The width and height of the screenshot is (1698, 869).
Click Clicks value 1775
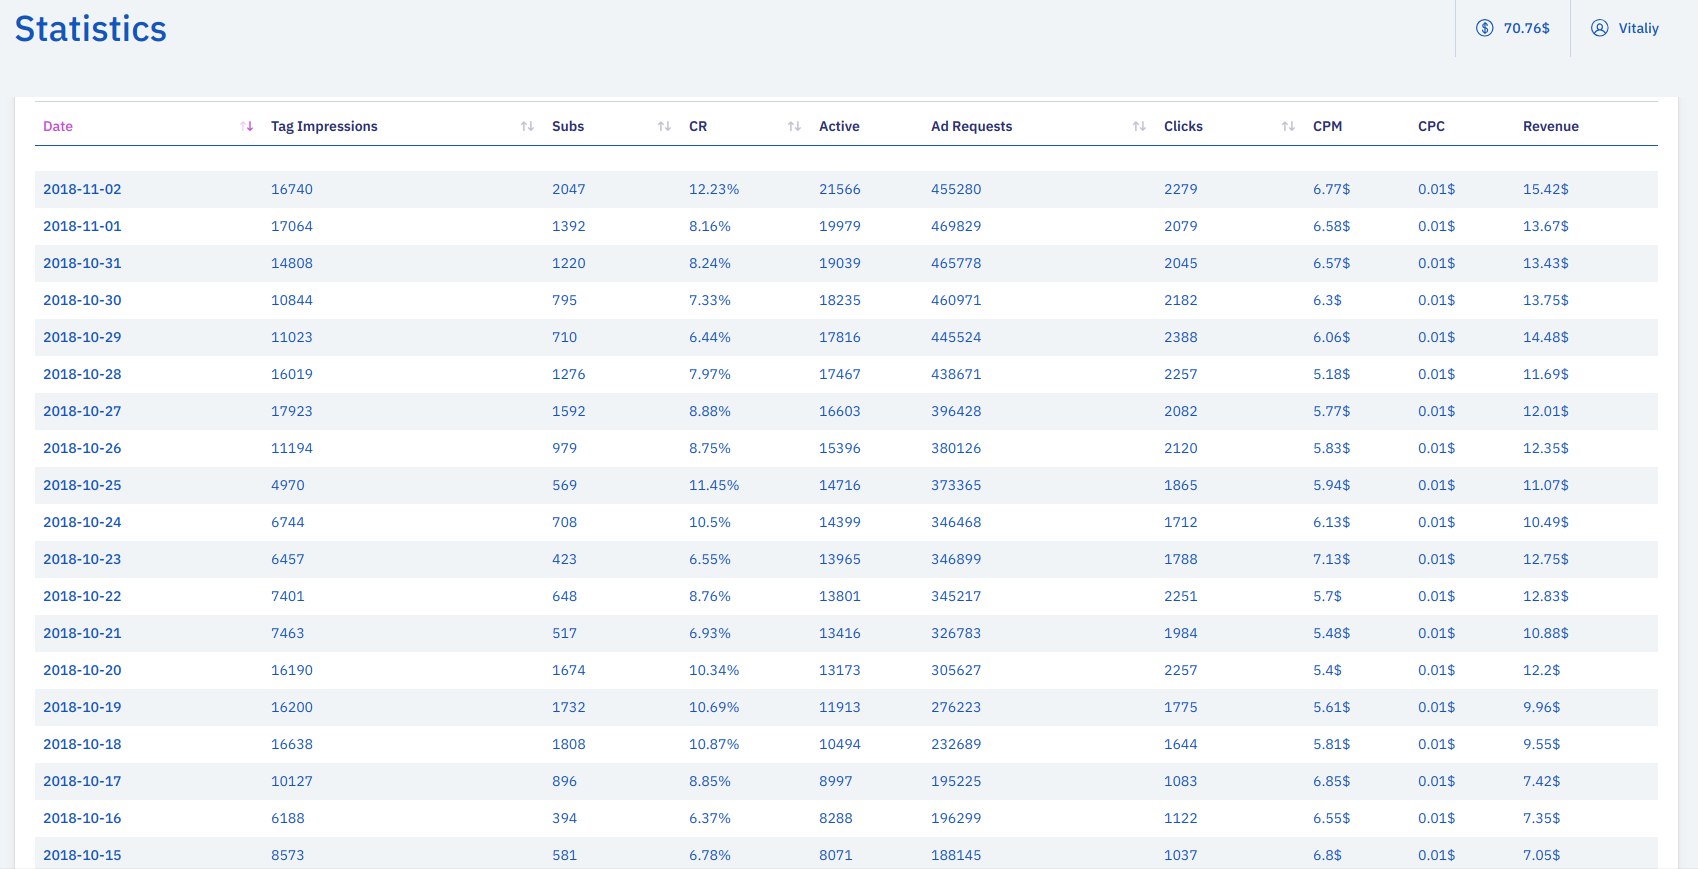1181,707
